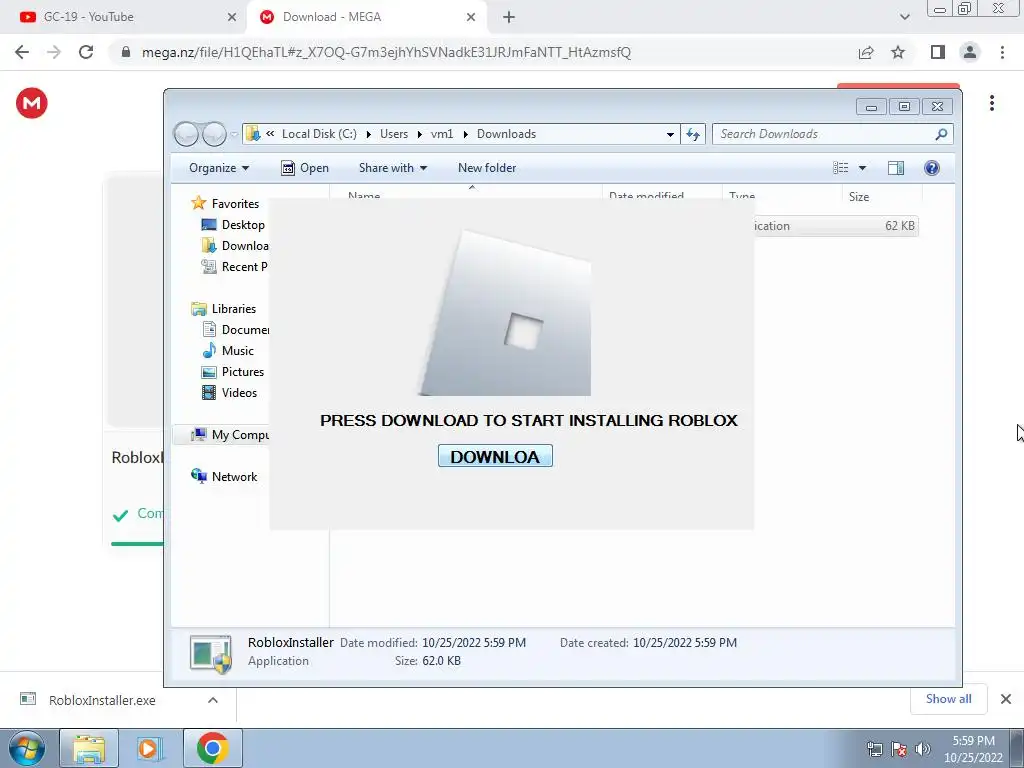Close the Download - MEGA tab
The width and height of the screenshot is (1024, 768).
click(x=471, y=18)
